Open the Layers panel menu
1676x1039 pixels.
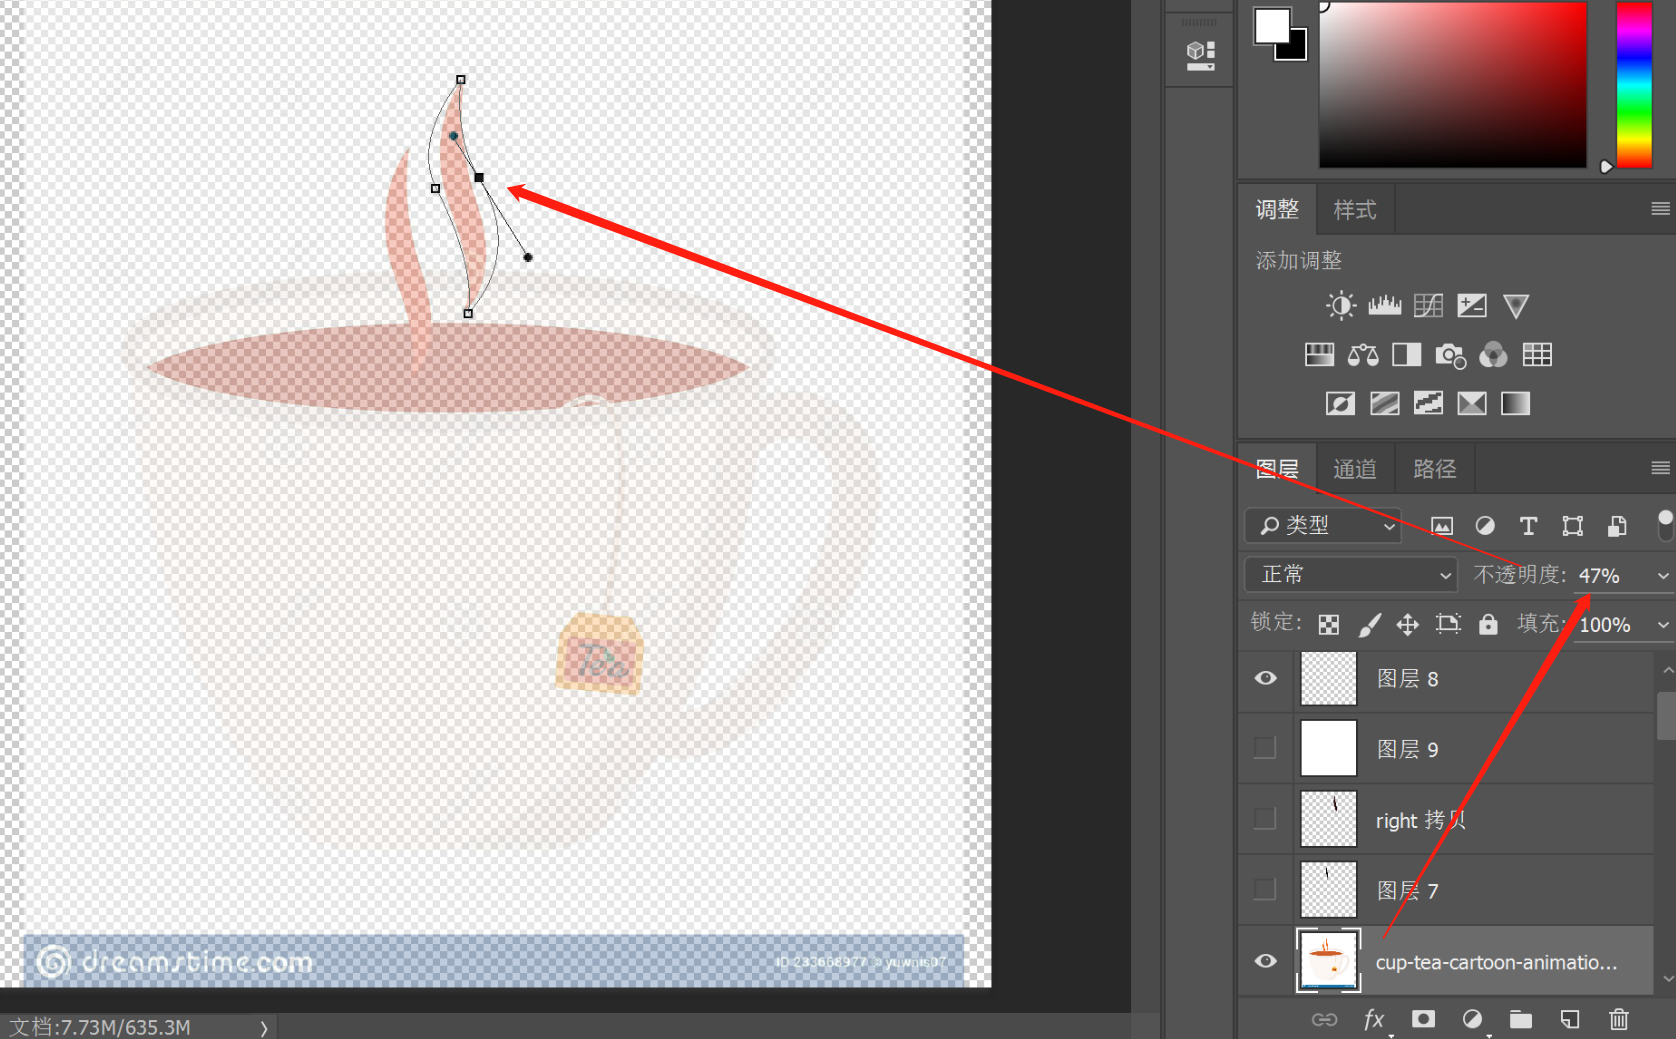[1660, 468]
